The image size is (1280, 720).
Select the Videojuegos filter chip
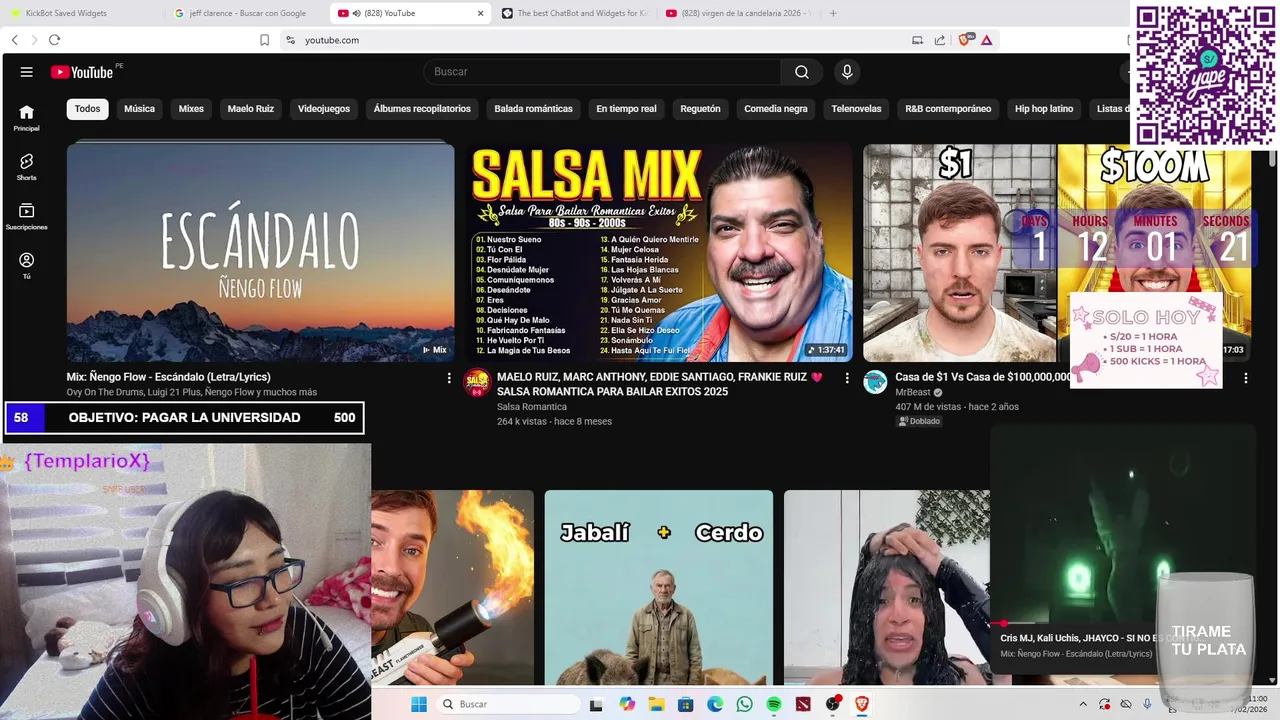click(324, 109)
